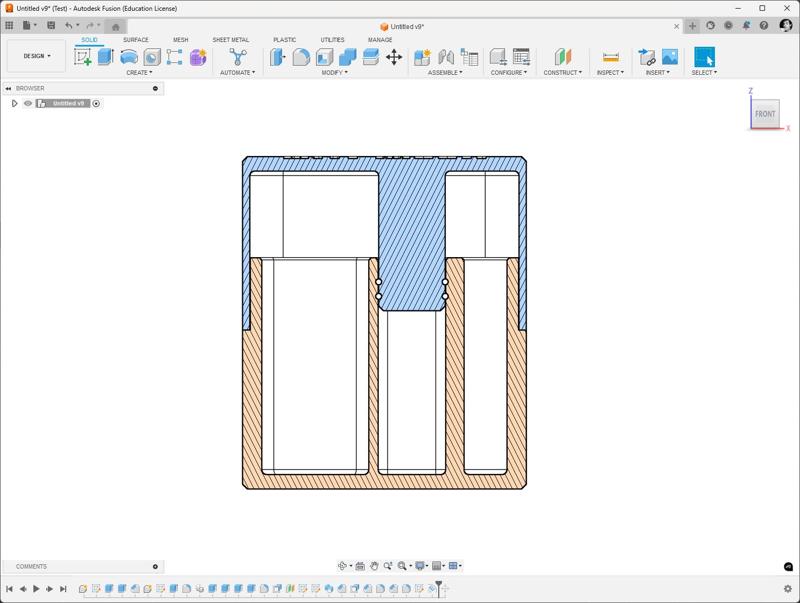Start a new sketch with Create Sketch
This screenshot has width=800, height=603.
tap(83, 57)
